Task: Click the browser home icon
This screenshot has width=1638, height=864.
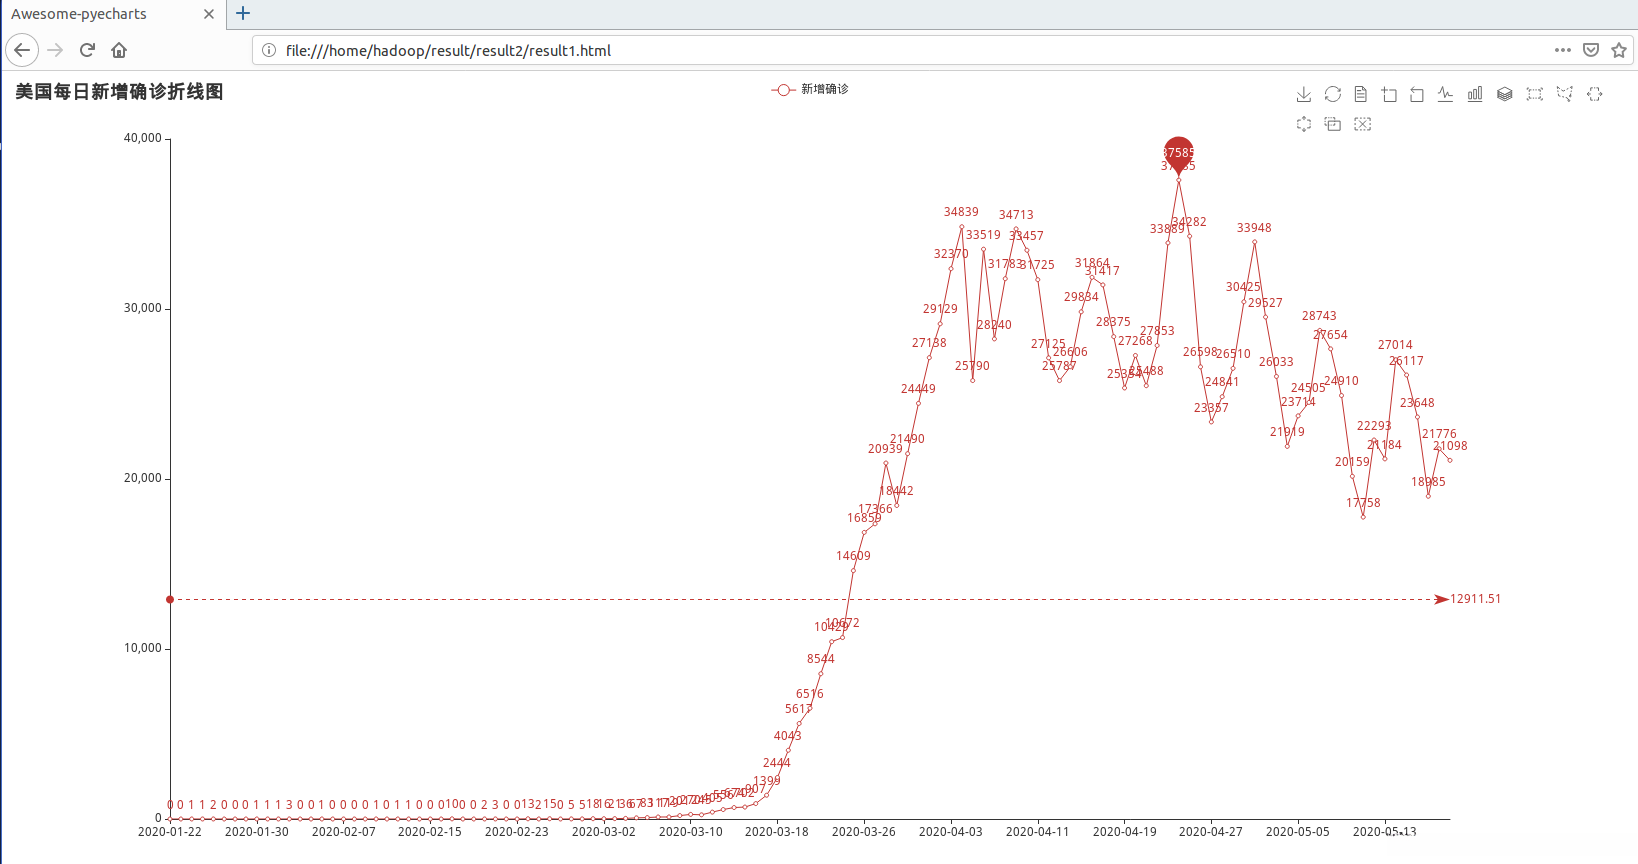Action: tap(119, 50)
